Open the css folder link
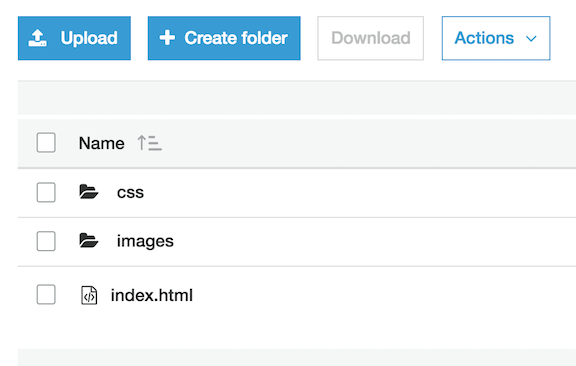The width and height of the screenshot is (576, 366). point(130,193)
